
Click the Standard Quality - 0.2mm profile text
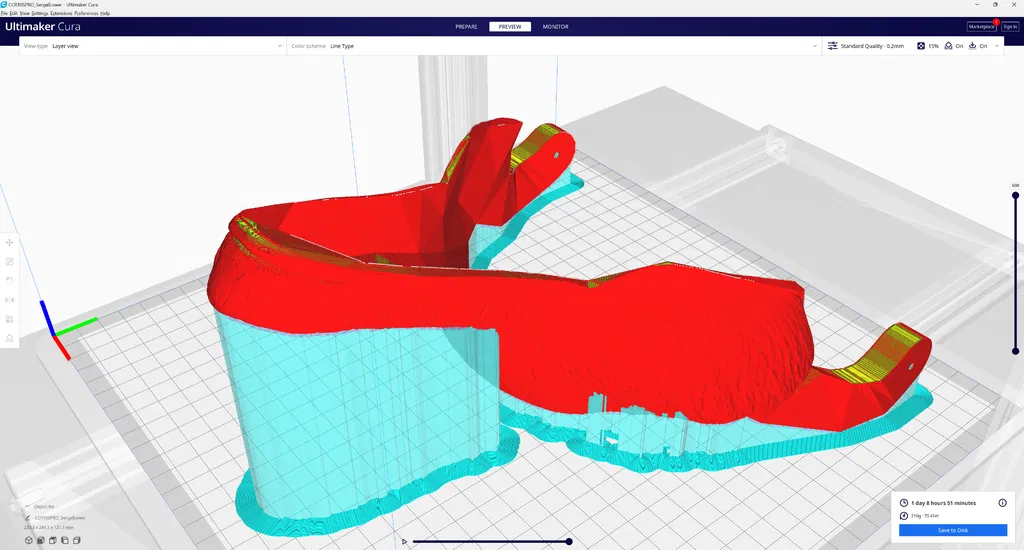pos(872,46)
